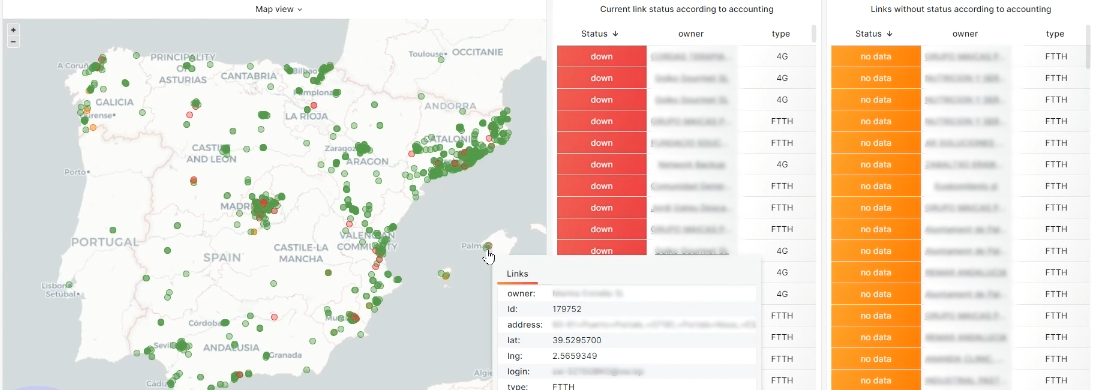Click the first 'no data' status cell

point(876,57)
